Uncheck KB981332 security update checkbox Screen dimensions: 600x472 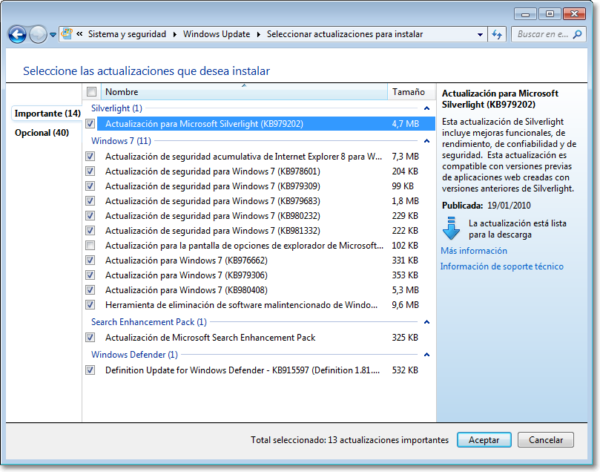[90, 230]
